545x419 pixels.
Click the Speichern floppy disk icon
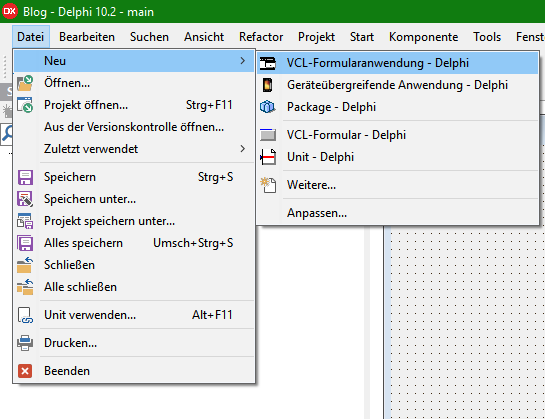click(x=25, y=177)
